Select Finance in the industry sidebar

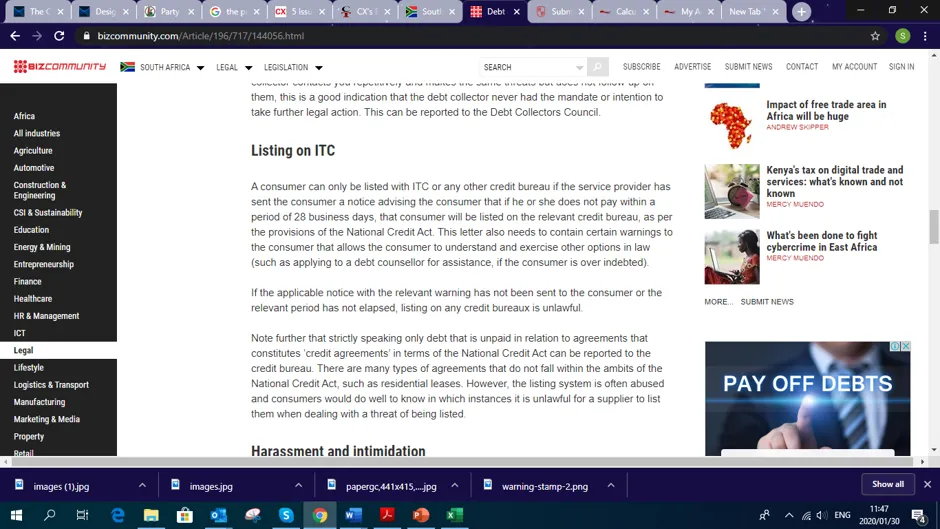[28, 281]
